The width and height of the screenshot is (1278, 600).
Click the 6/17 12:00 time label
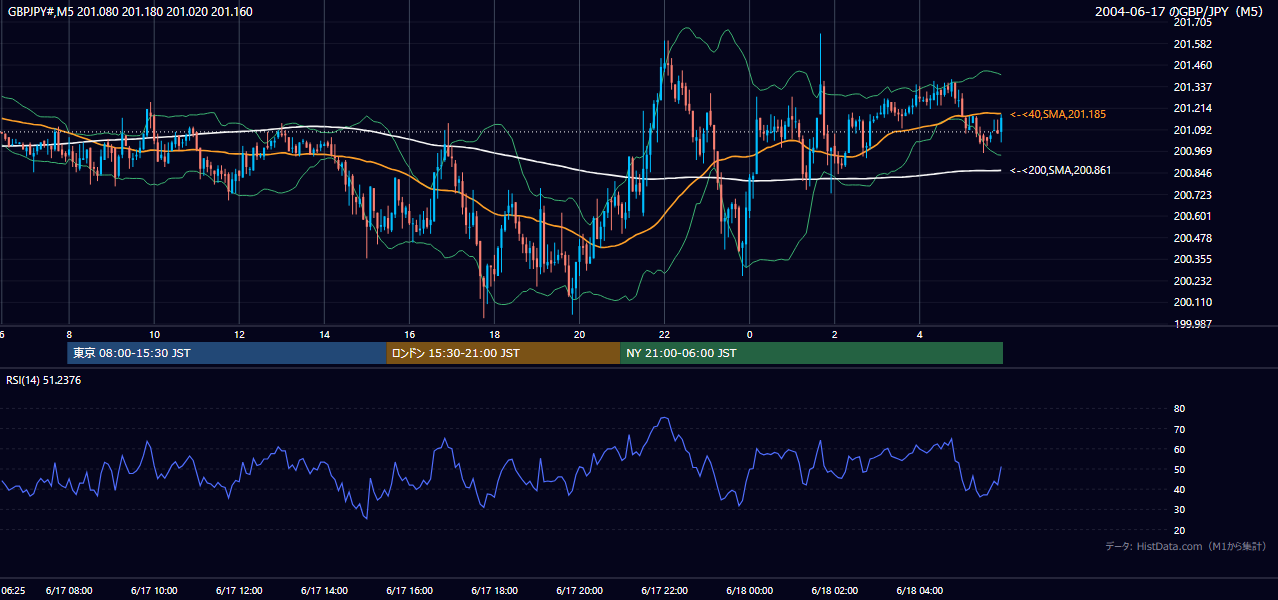click(239, 591)
